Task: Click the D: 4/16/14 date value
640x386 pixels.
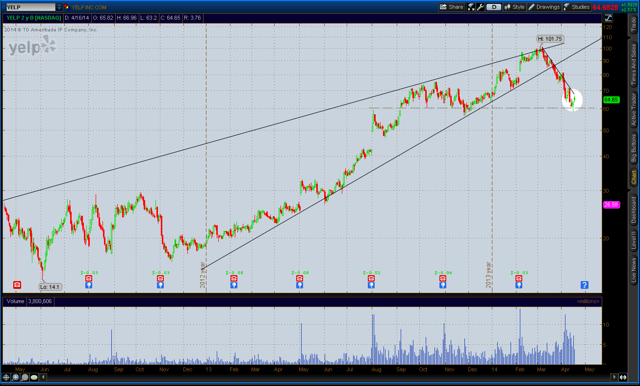Action: point(77,18)
